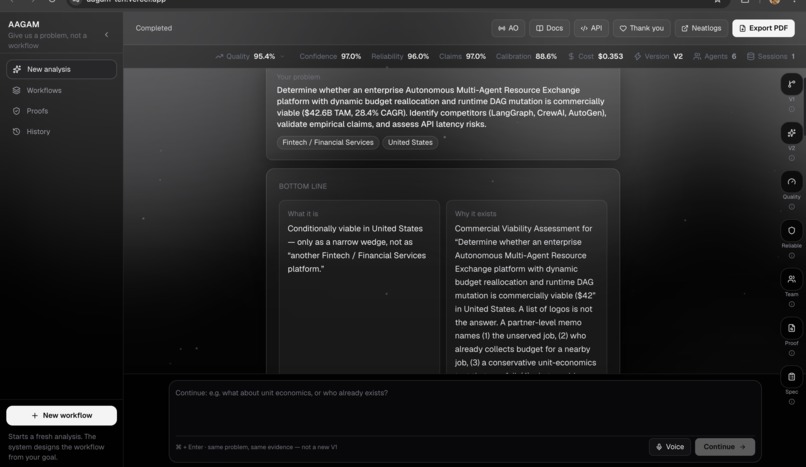Click the Reliability 96.0% metric
806x467 pixels.
(x=400, y=57)
